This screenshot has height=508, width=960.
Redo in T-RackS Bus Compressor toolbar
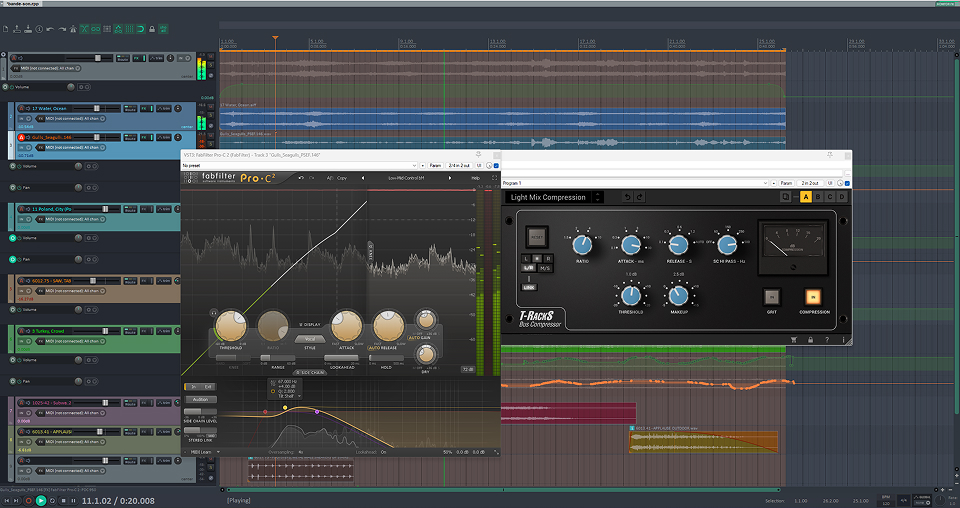click(x=640, y=197)
